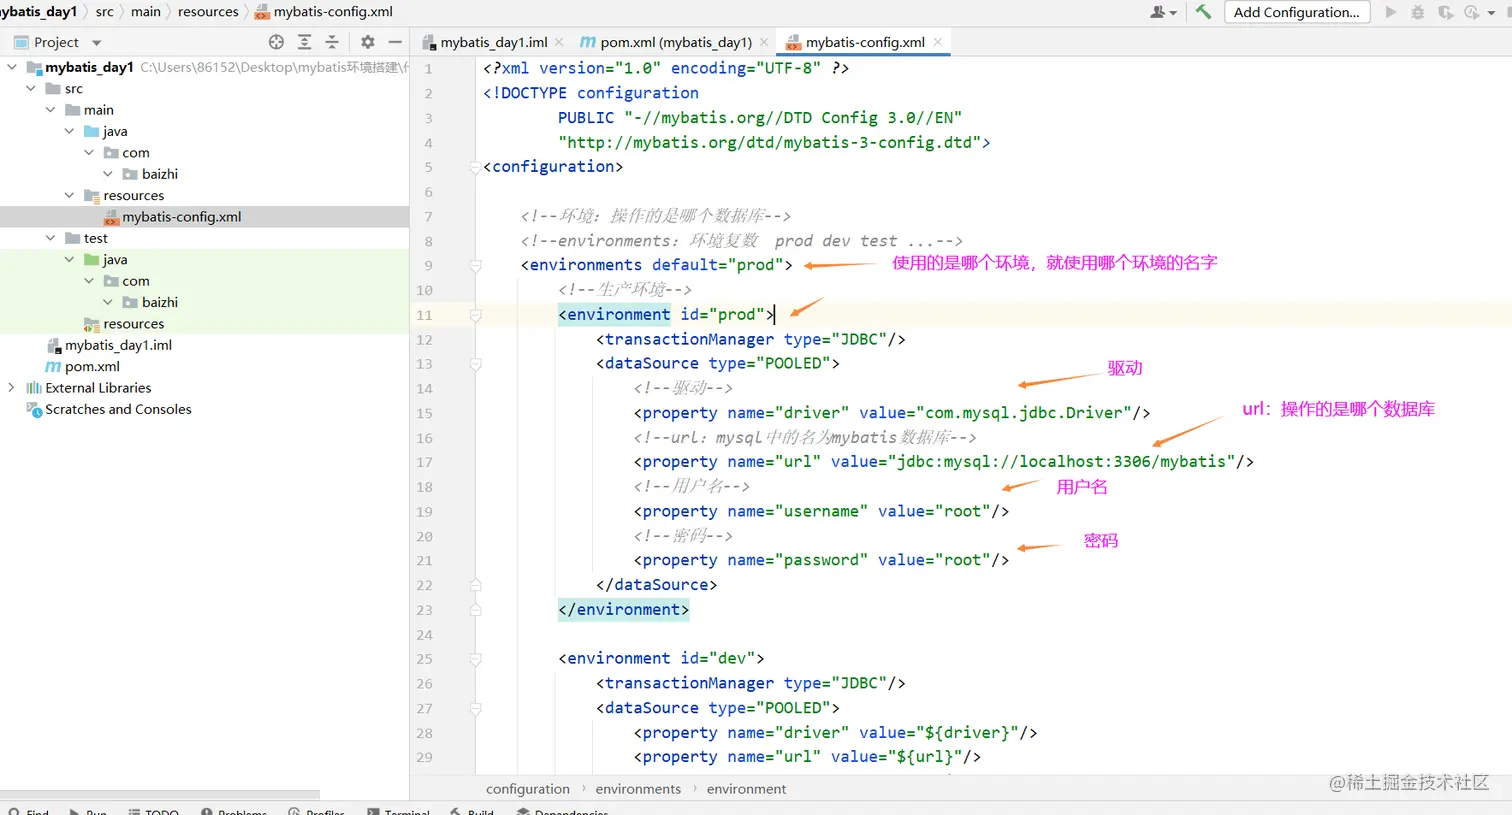
Task: Select mybatis-config.xml in the project tree
Action: click(204, 217)
